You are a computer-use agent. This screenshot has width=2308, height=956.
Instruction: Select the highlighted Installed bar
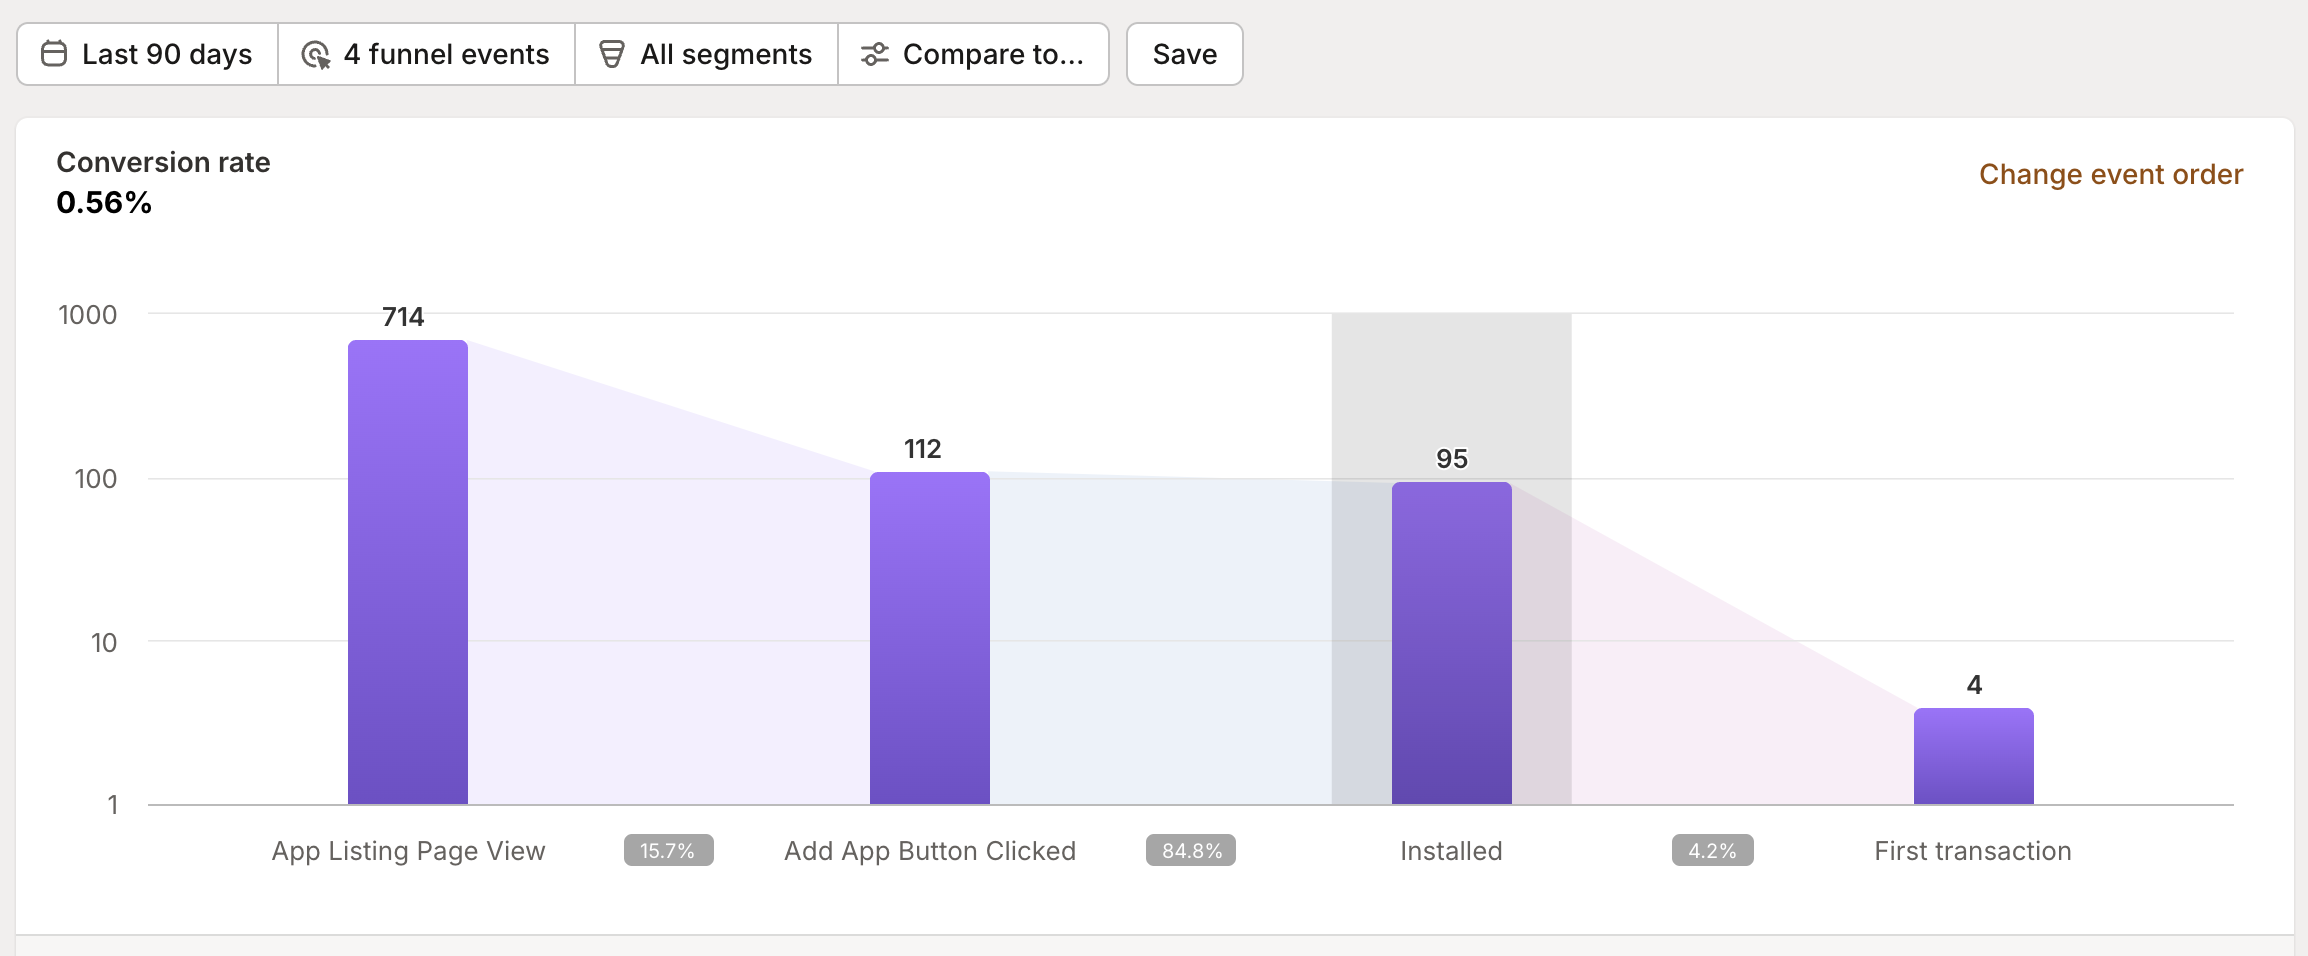coord(1451,643)
